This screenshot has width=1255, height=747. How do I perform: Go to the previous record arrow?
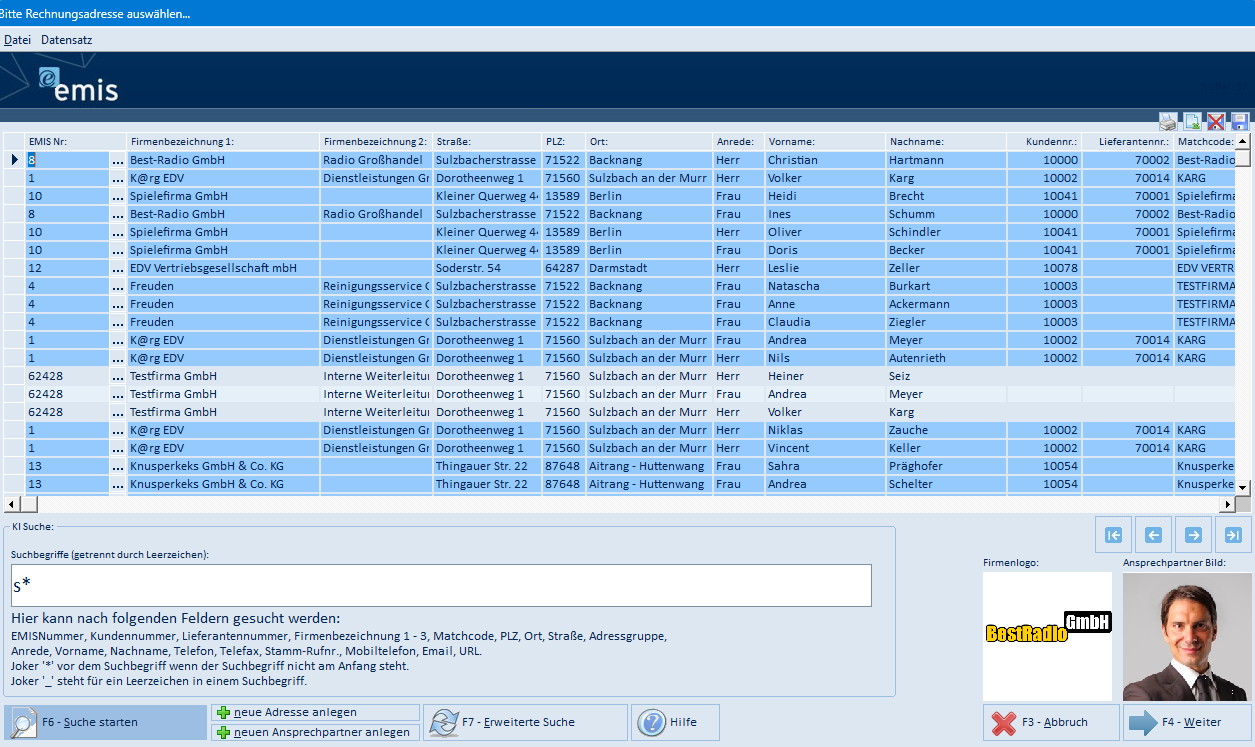point(1153,535)
